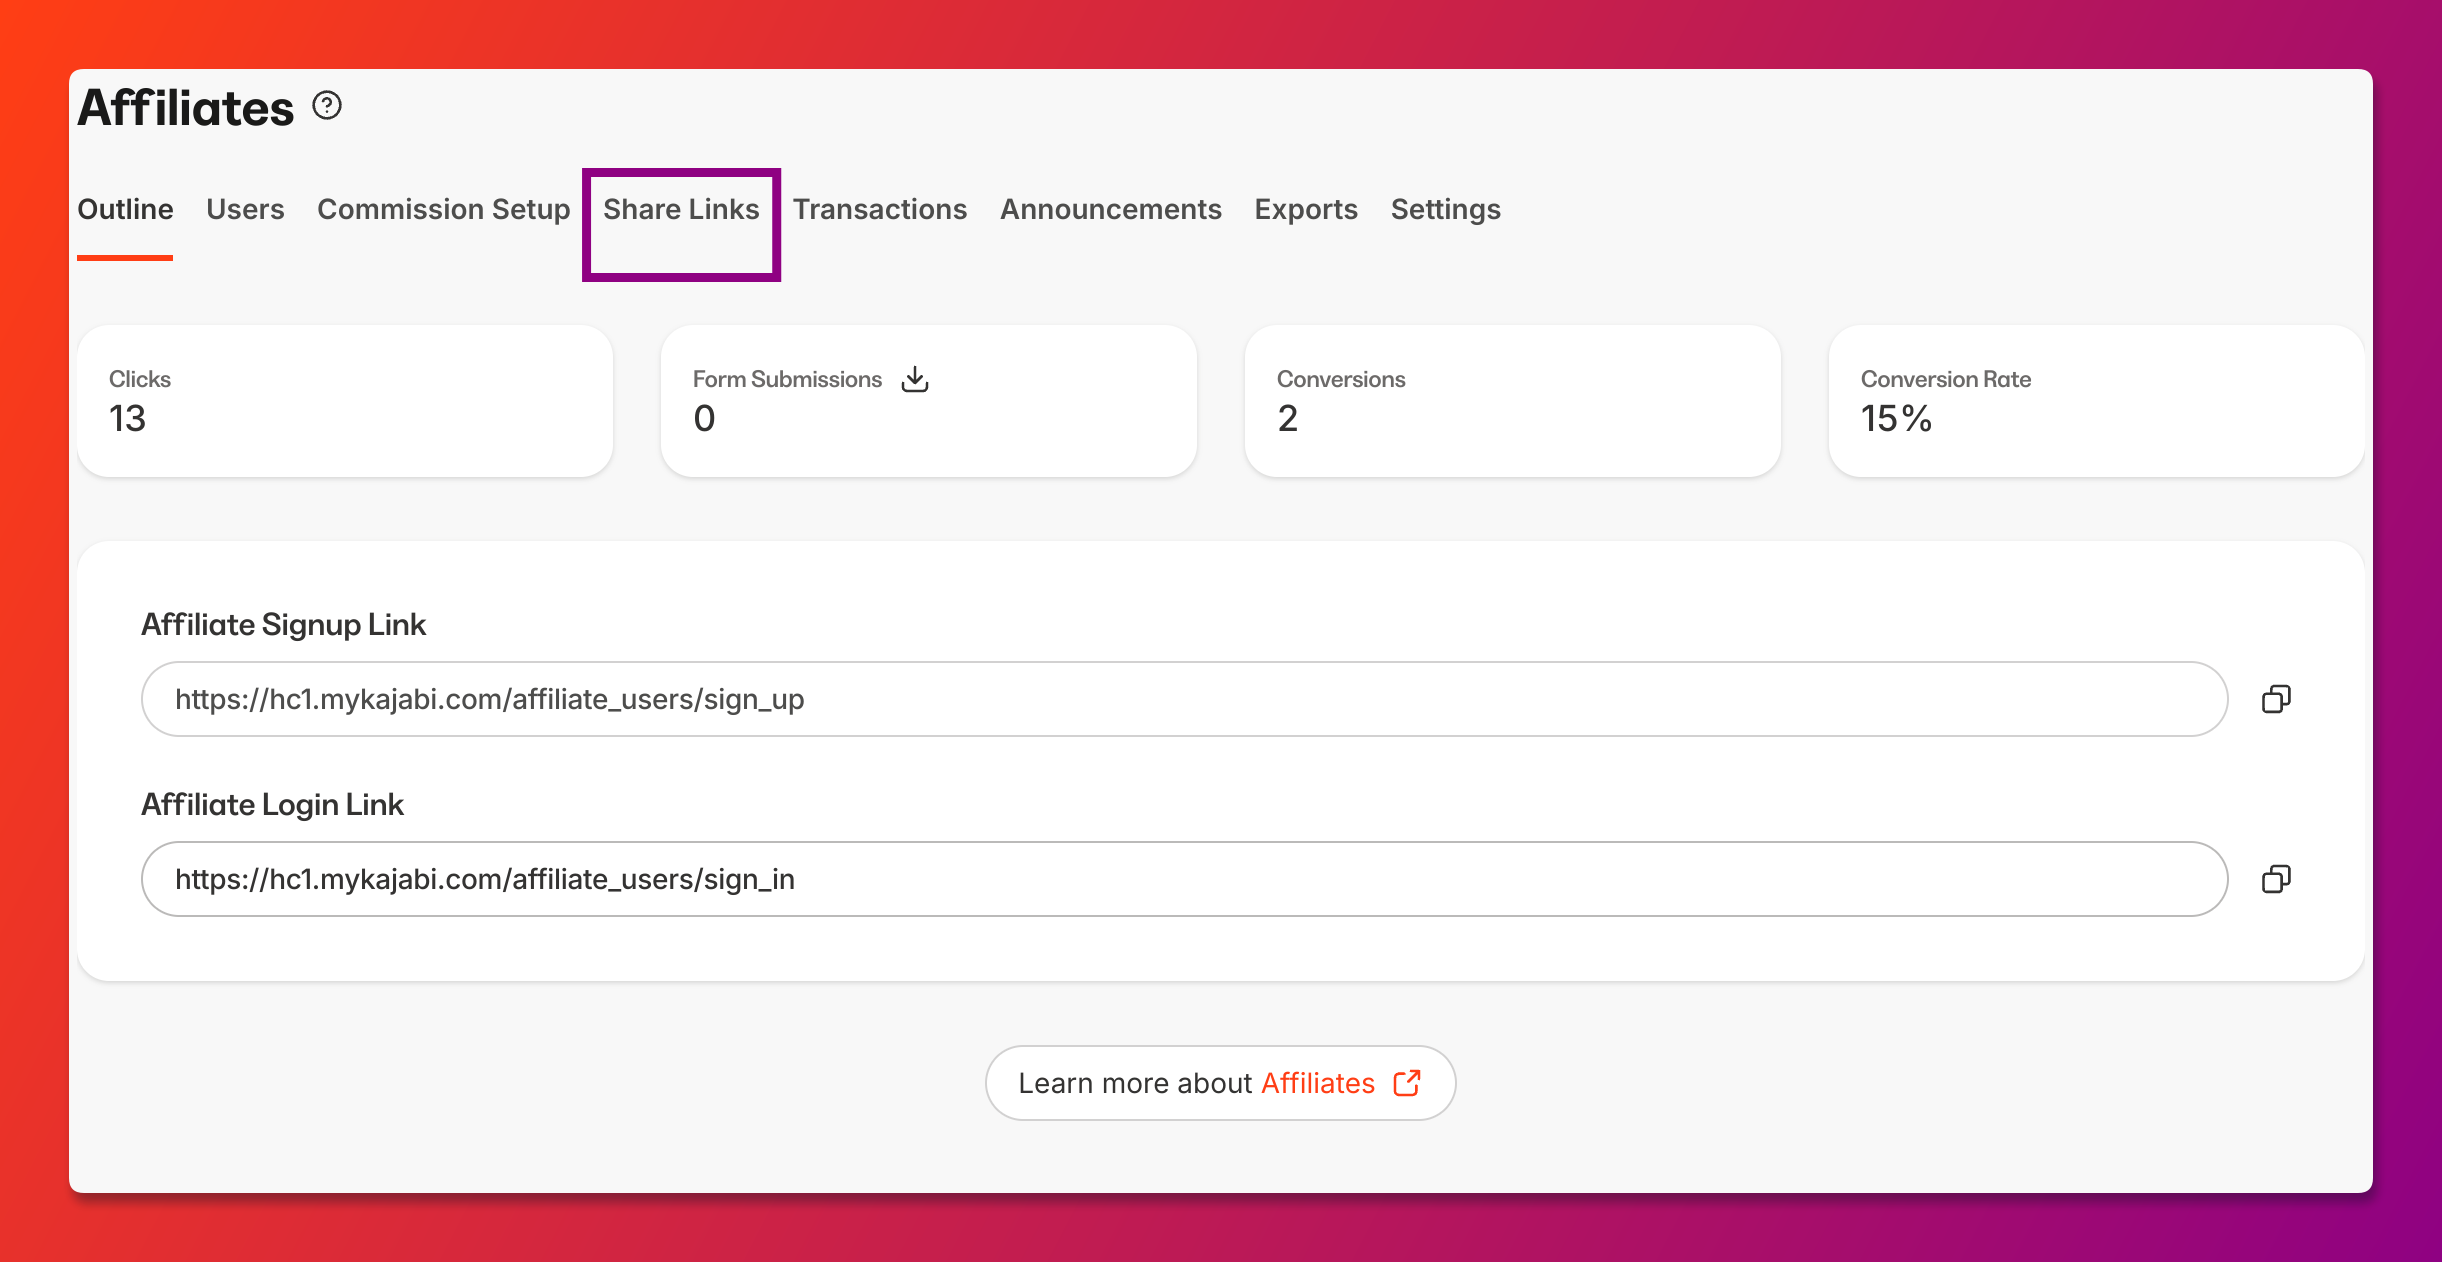2442x1262 pixels.
Task: Select the Conversions count of 2
Action: point(1288,418)
